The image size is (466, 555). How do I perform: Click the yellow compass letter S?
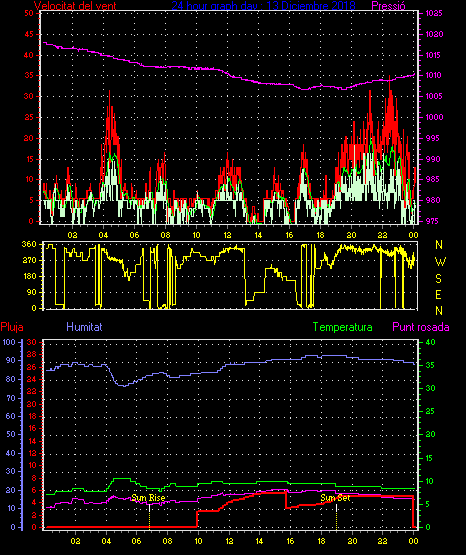(x=438, y=279)
